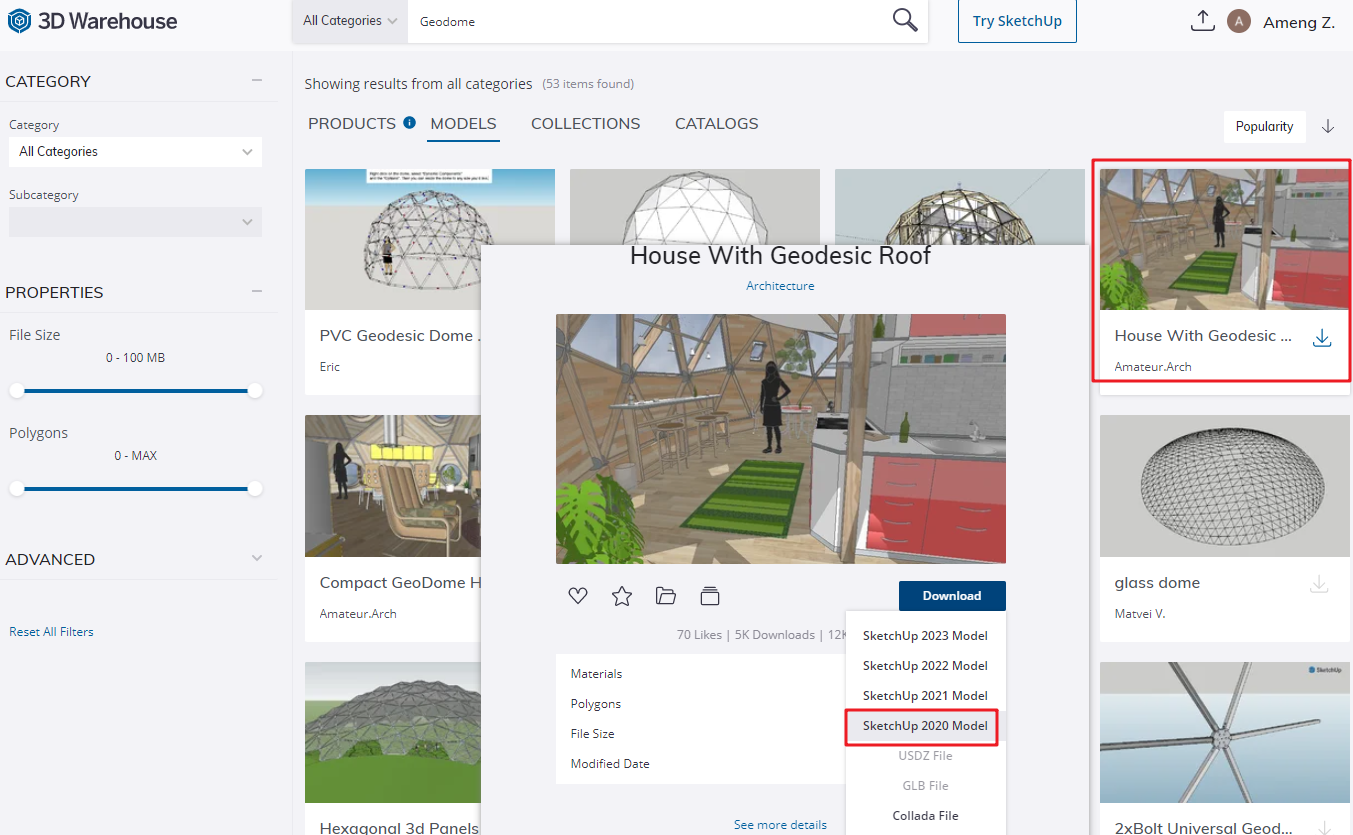This screenshot has height=835, width=1353.
Task: Click the '70 Likes' count text
Action: click(699, 635)
